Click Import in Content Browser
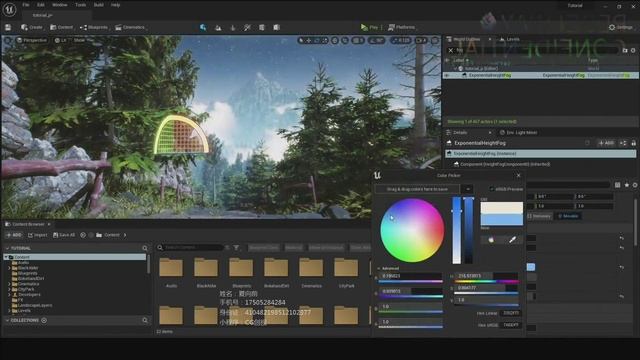The image size is (640, 360). click(38, 235)
